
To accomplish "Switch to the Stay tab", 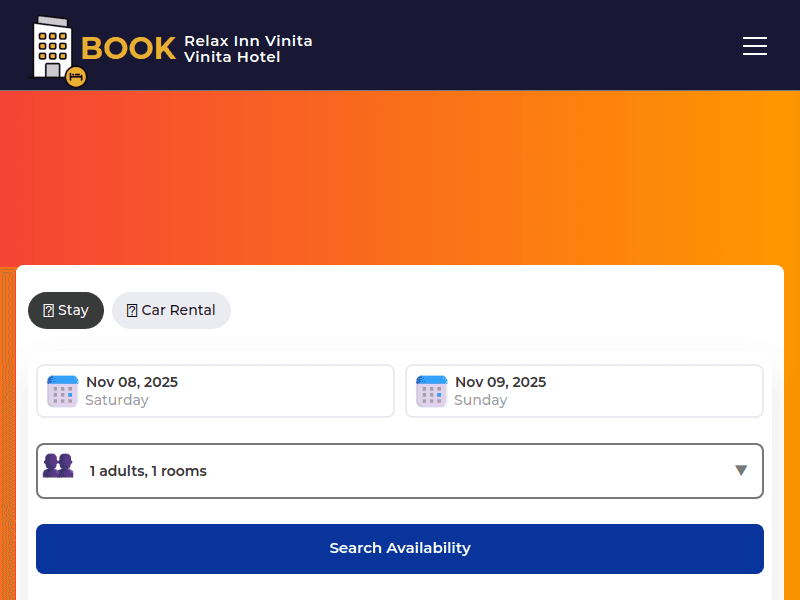I will [66, 310].
